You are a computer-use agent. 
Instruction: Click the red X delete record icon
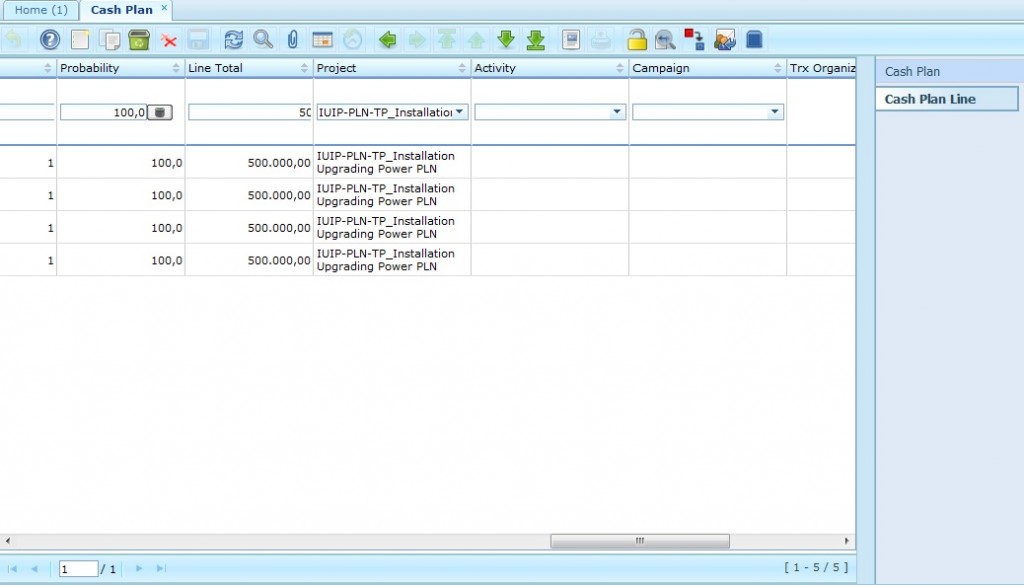coord(169,40)
